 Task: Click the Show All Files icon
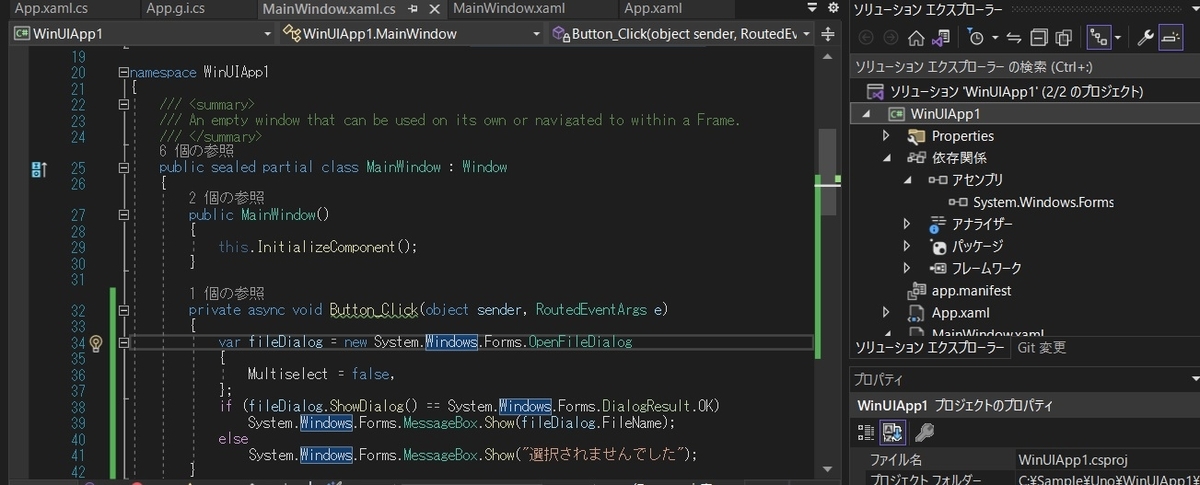(x=1063, y=38)
